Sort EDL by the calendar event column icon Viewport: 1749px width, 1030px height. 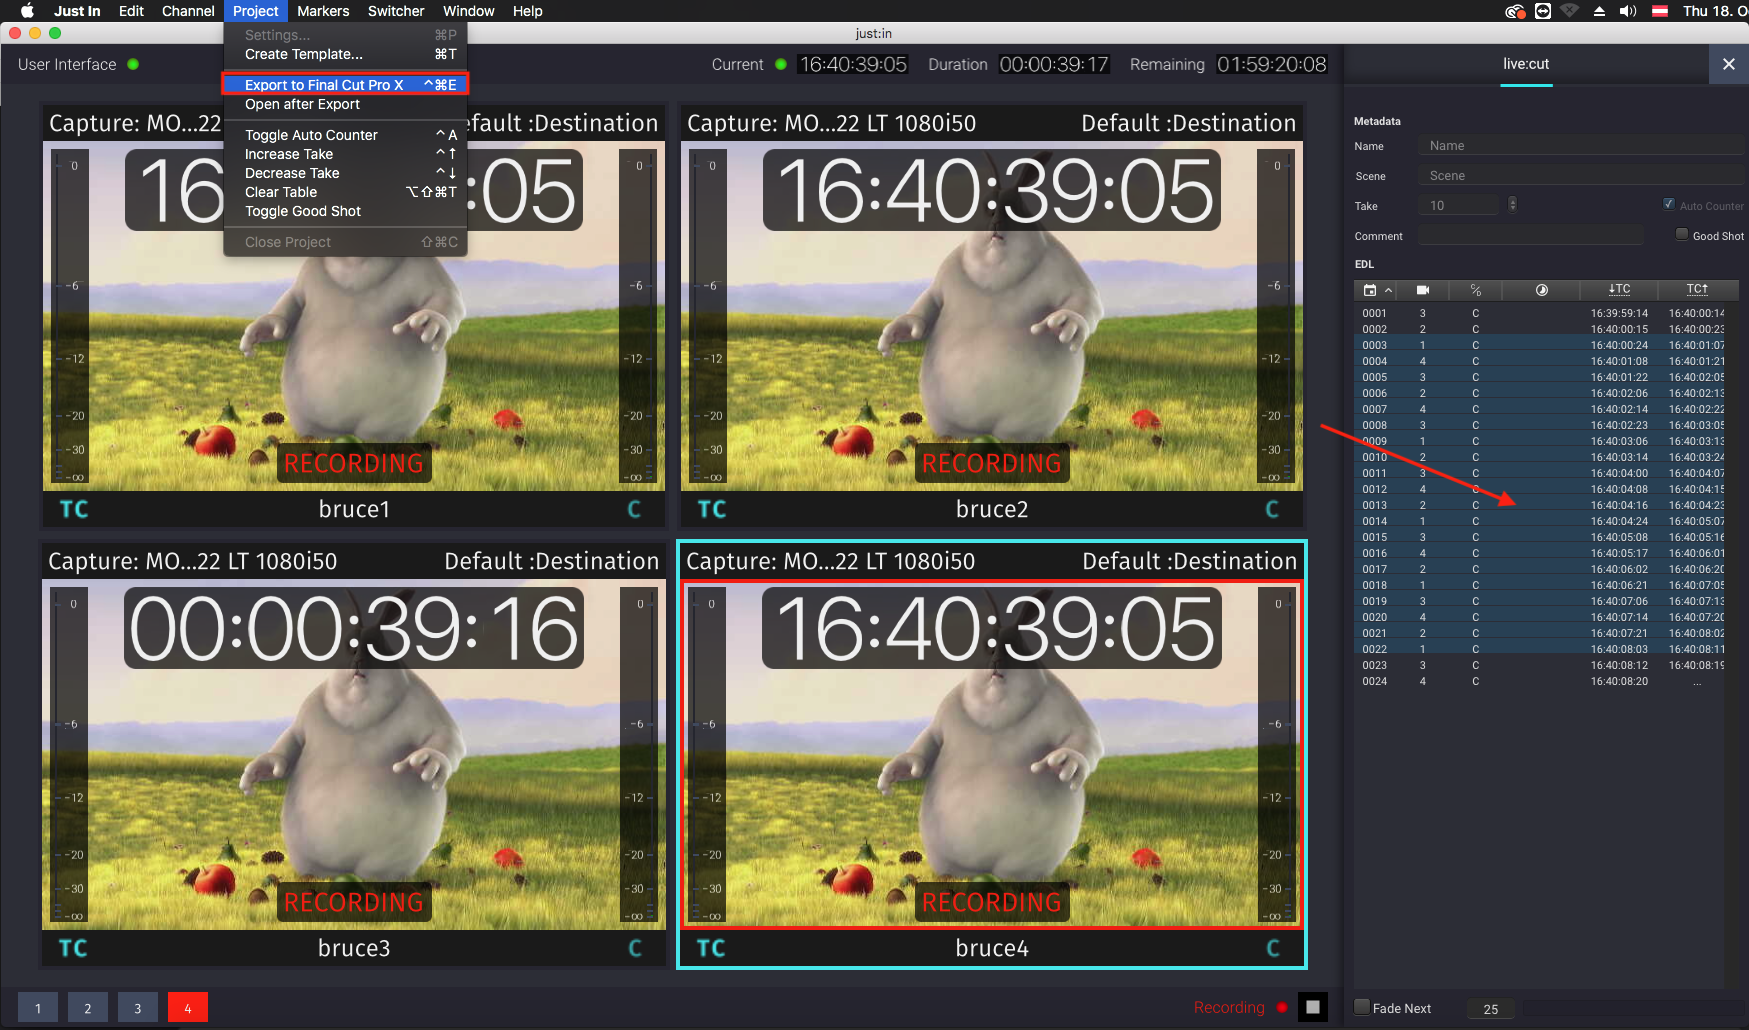pyautogui.click(x=1370, y=290)
